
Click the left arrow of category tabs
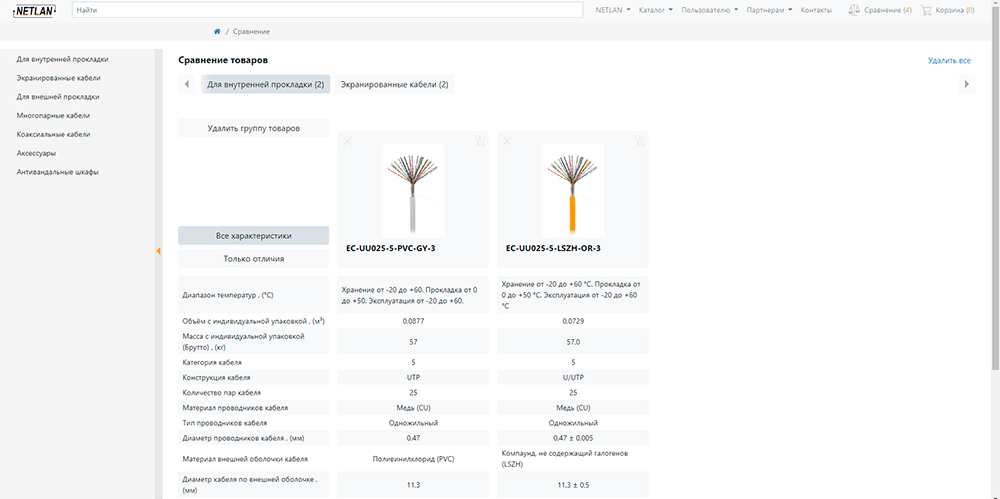[x=186, y=84]
